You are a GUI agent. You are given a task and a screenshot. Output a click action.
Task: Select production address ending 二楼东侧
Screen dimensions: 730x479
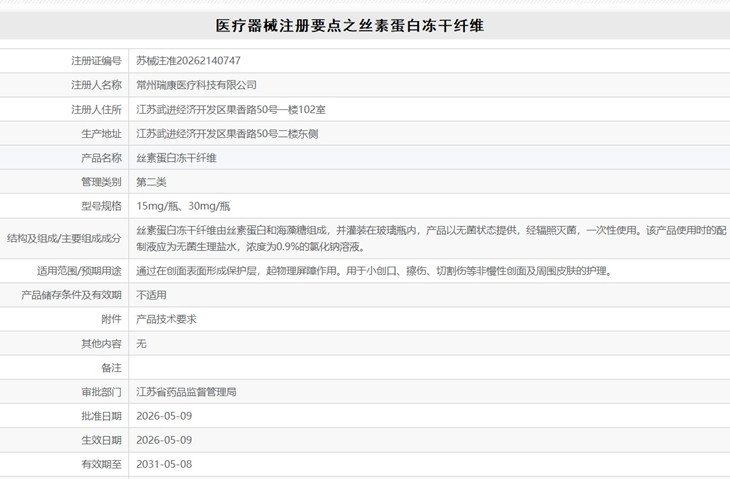[x=227, y=134]
